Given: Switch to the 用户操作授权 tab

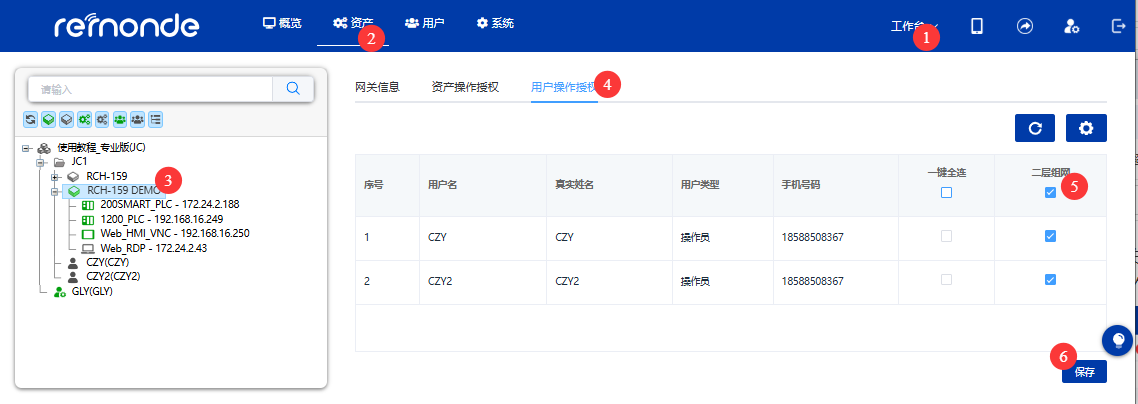Looking at the screenshot, I should coord(565,88).
